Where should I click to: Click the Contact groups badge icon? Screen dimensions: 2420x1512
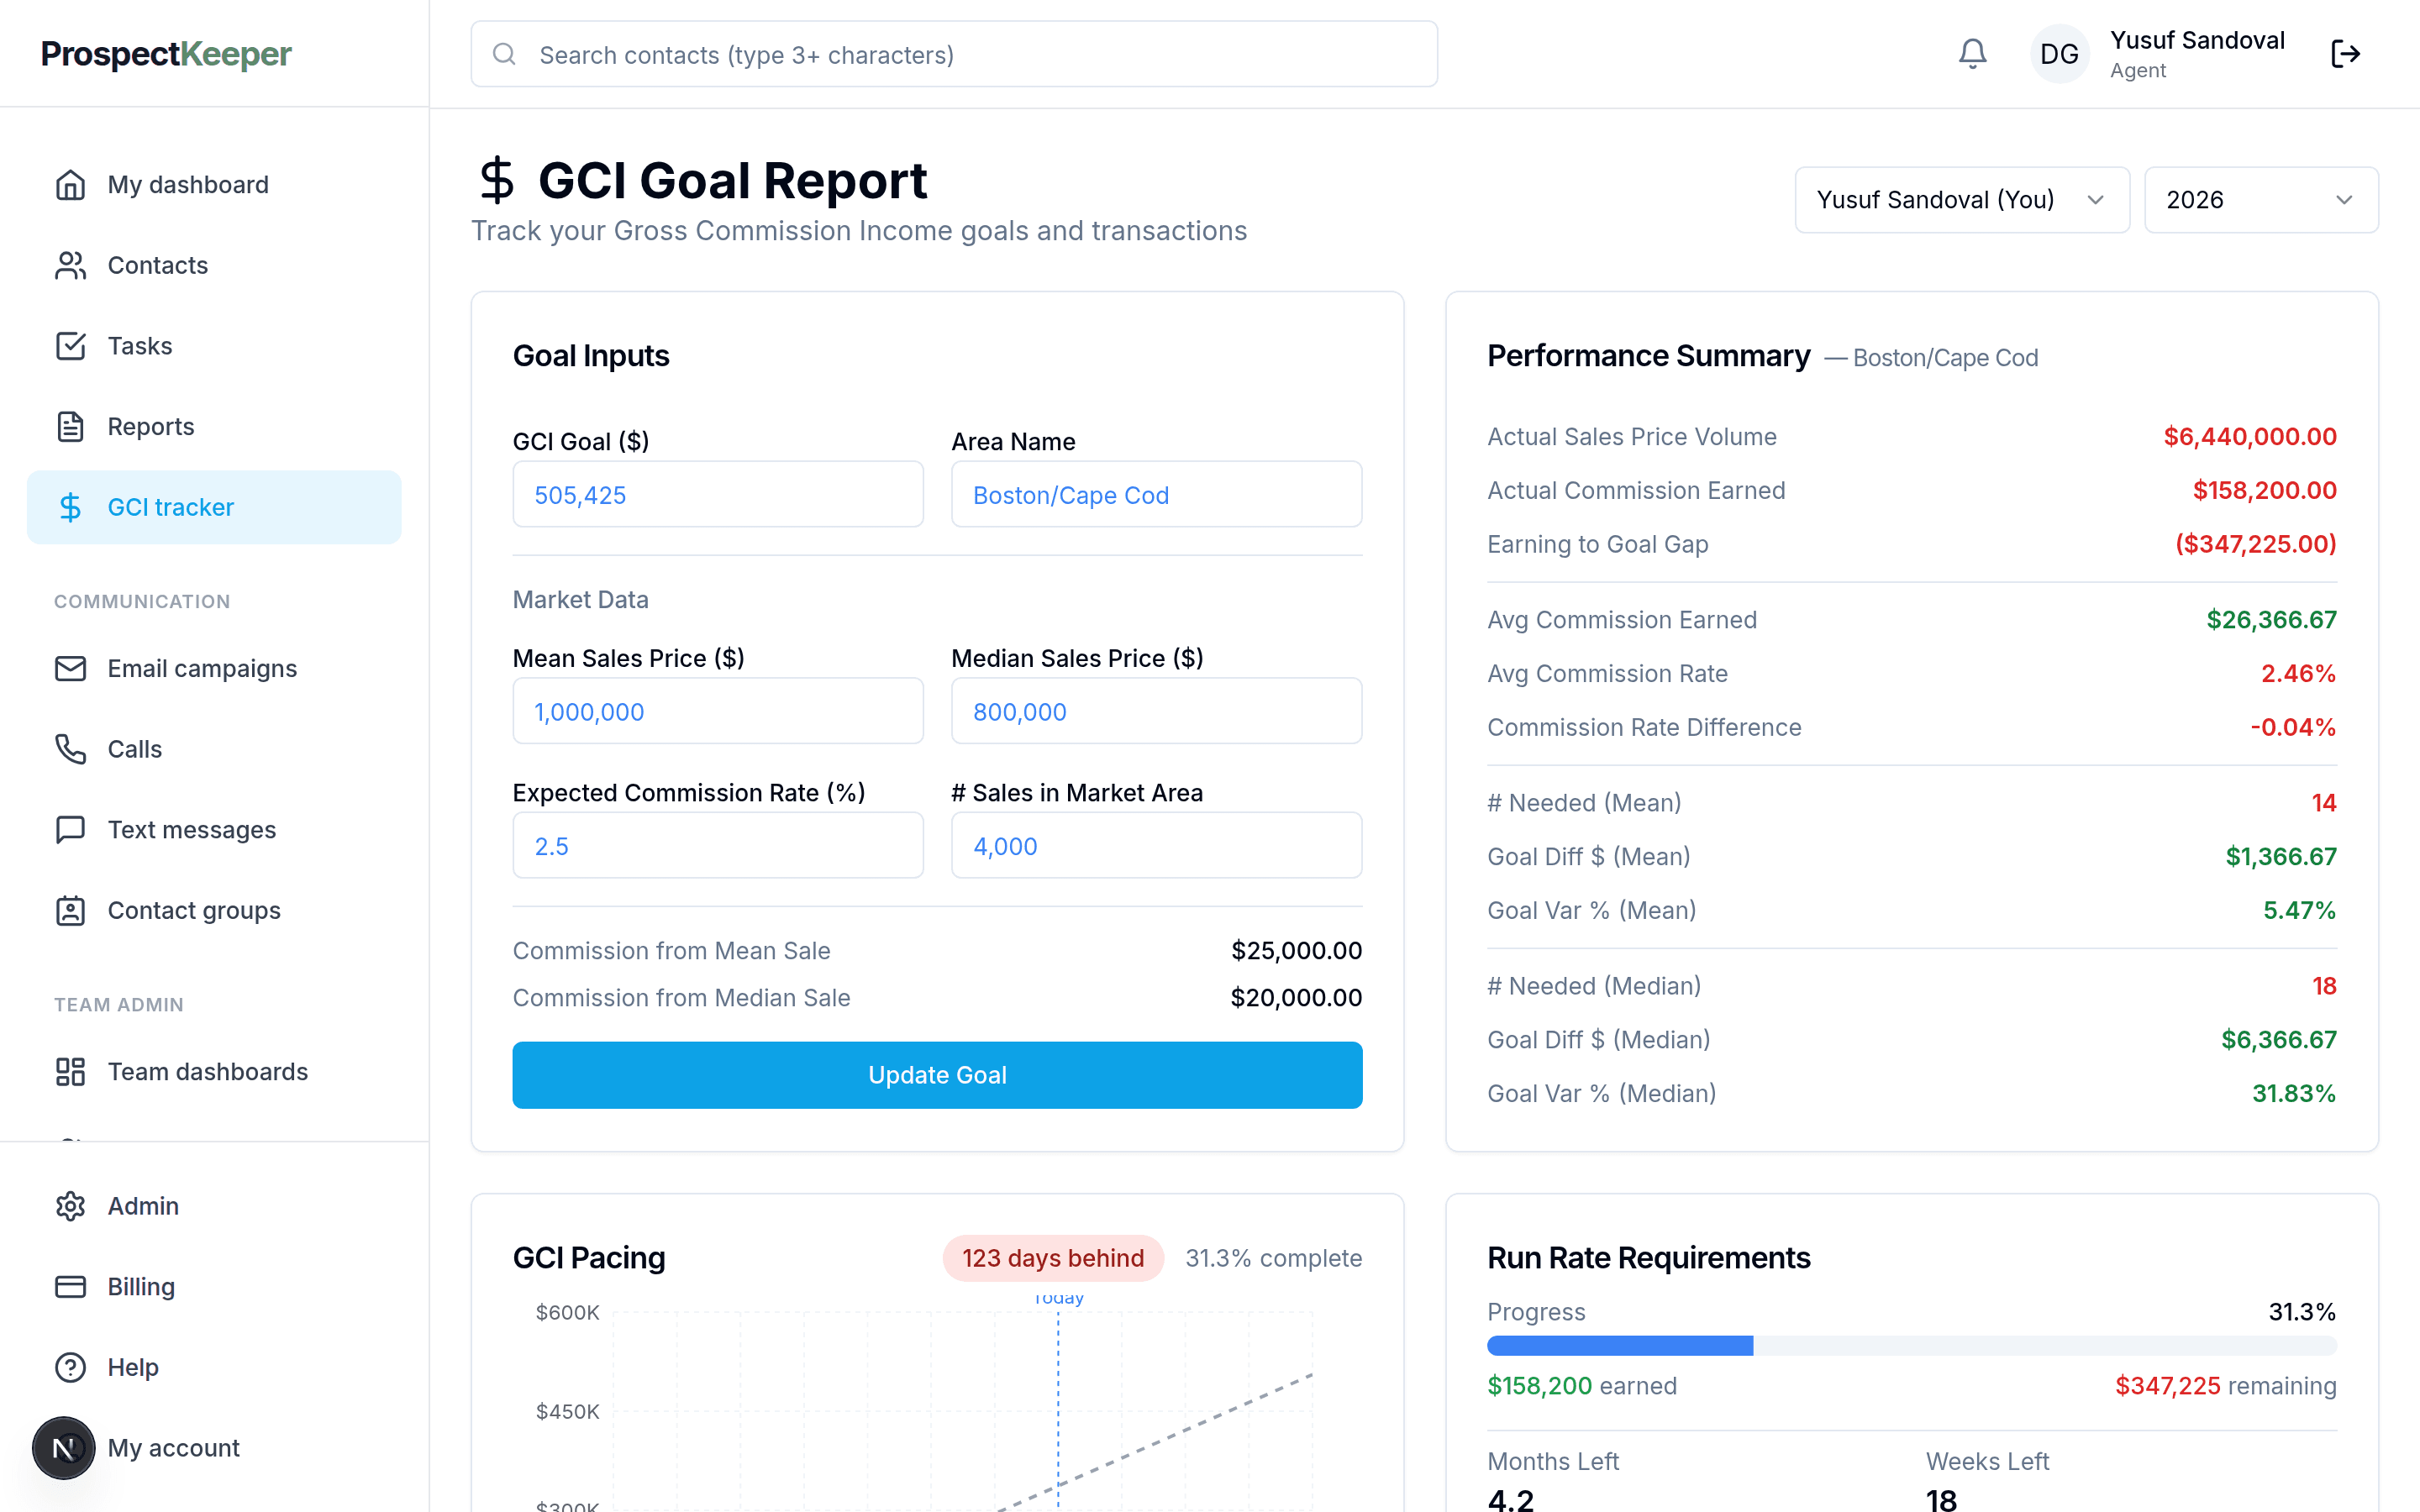(70, 910)
